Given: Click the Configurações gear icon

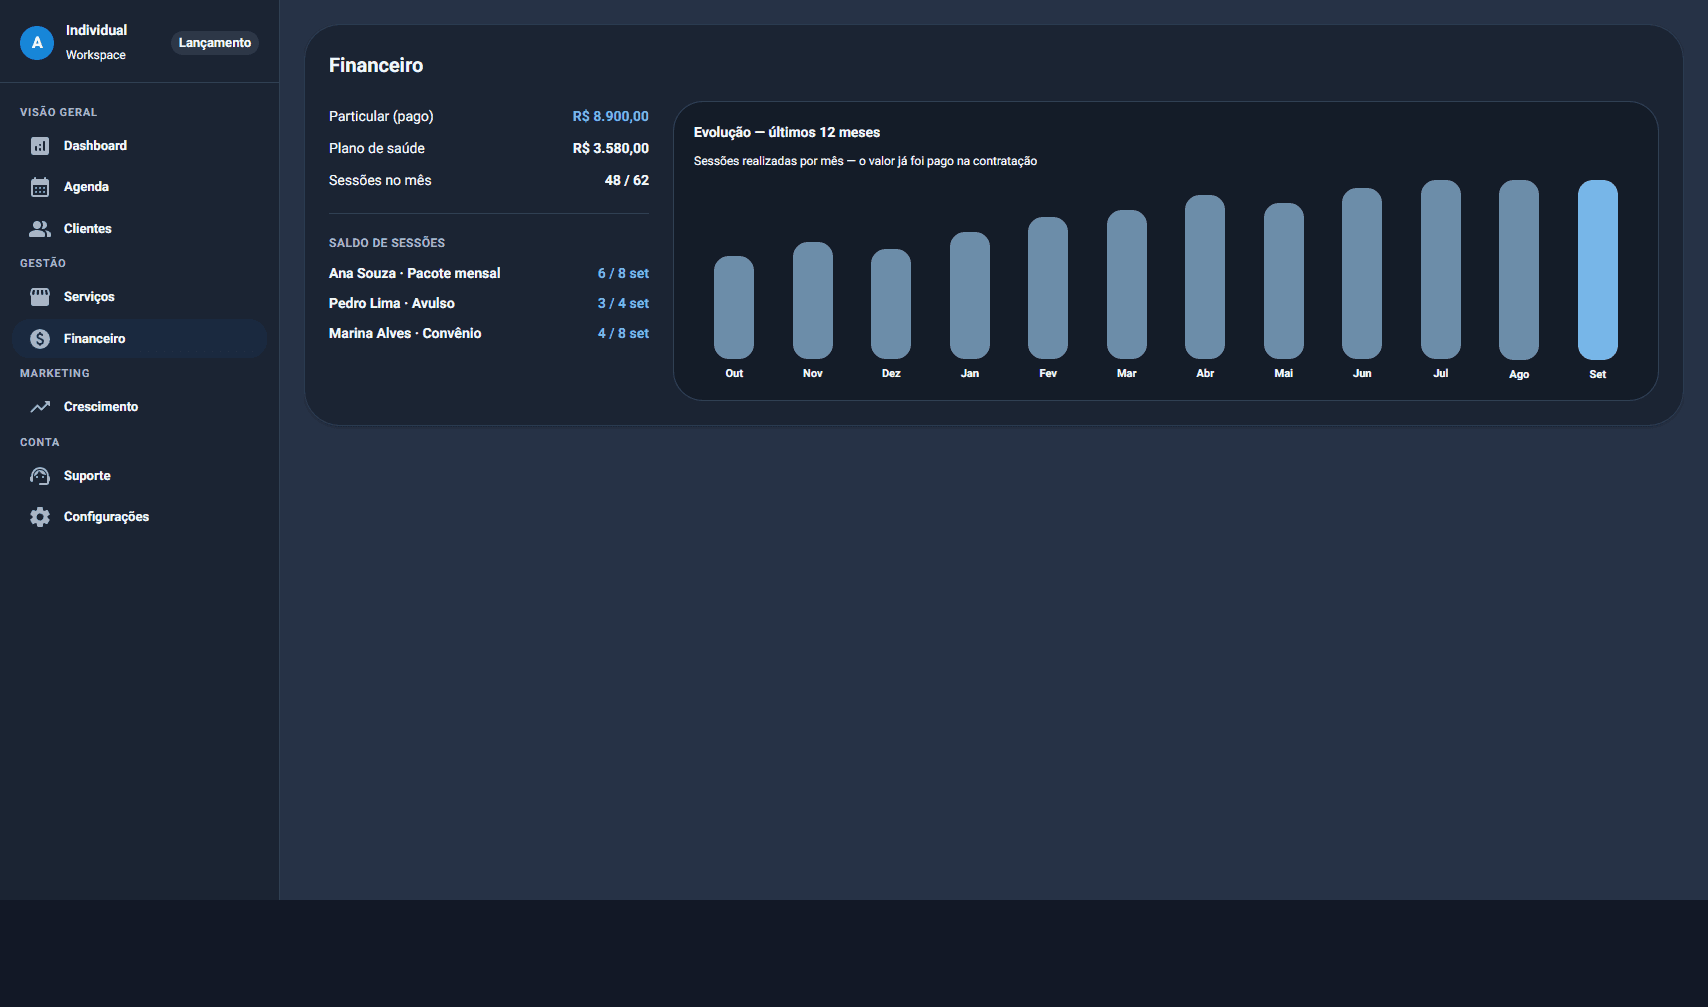Looking at the screenshot, I should 40,517.
